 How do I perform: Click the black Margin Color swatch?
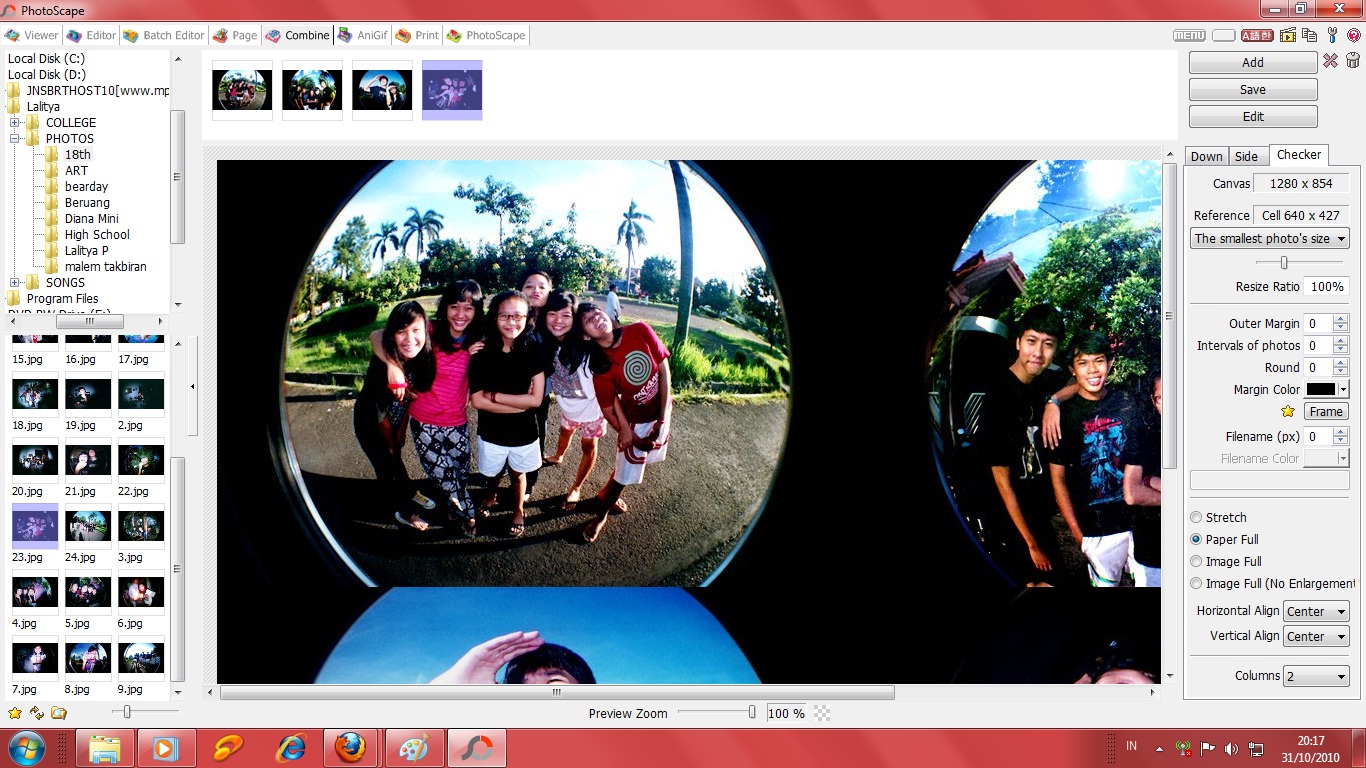point(1321,389)
